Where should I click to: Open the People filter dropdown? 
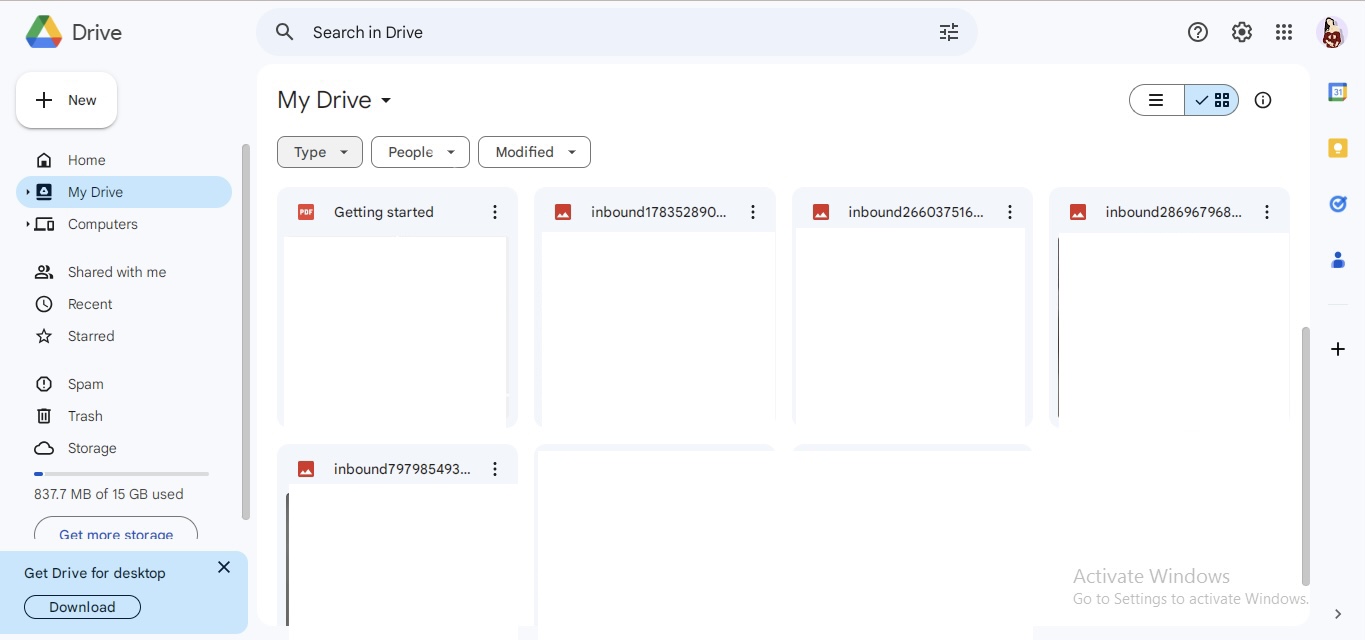[x=420, y=152]
